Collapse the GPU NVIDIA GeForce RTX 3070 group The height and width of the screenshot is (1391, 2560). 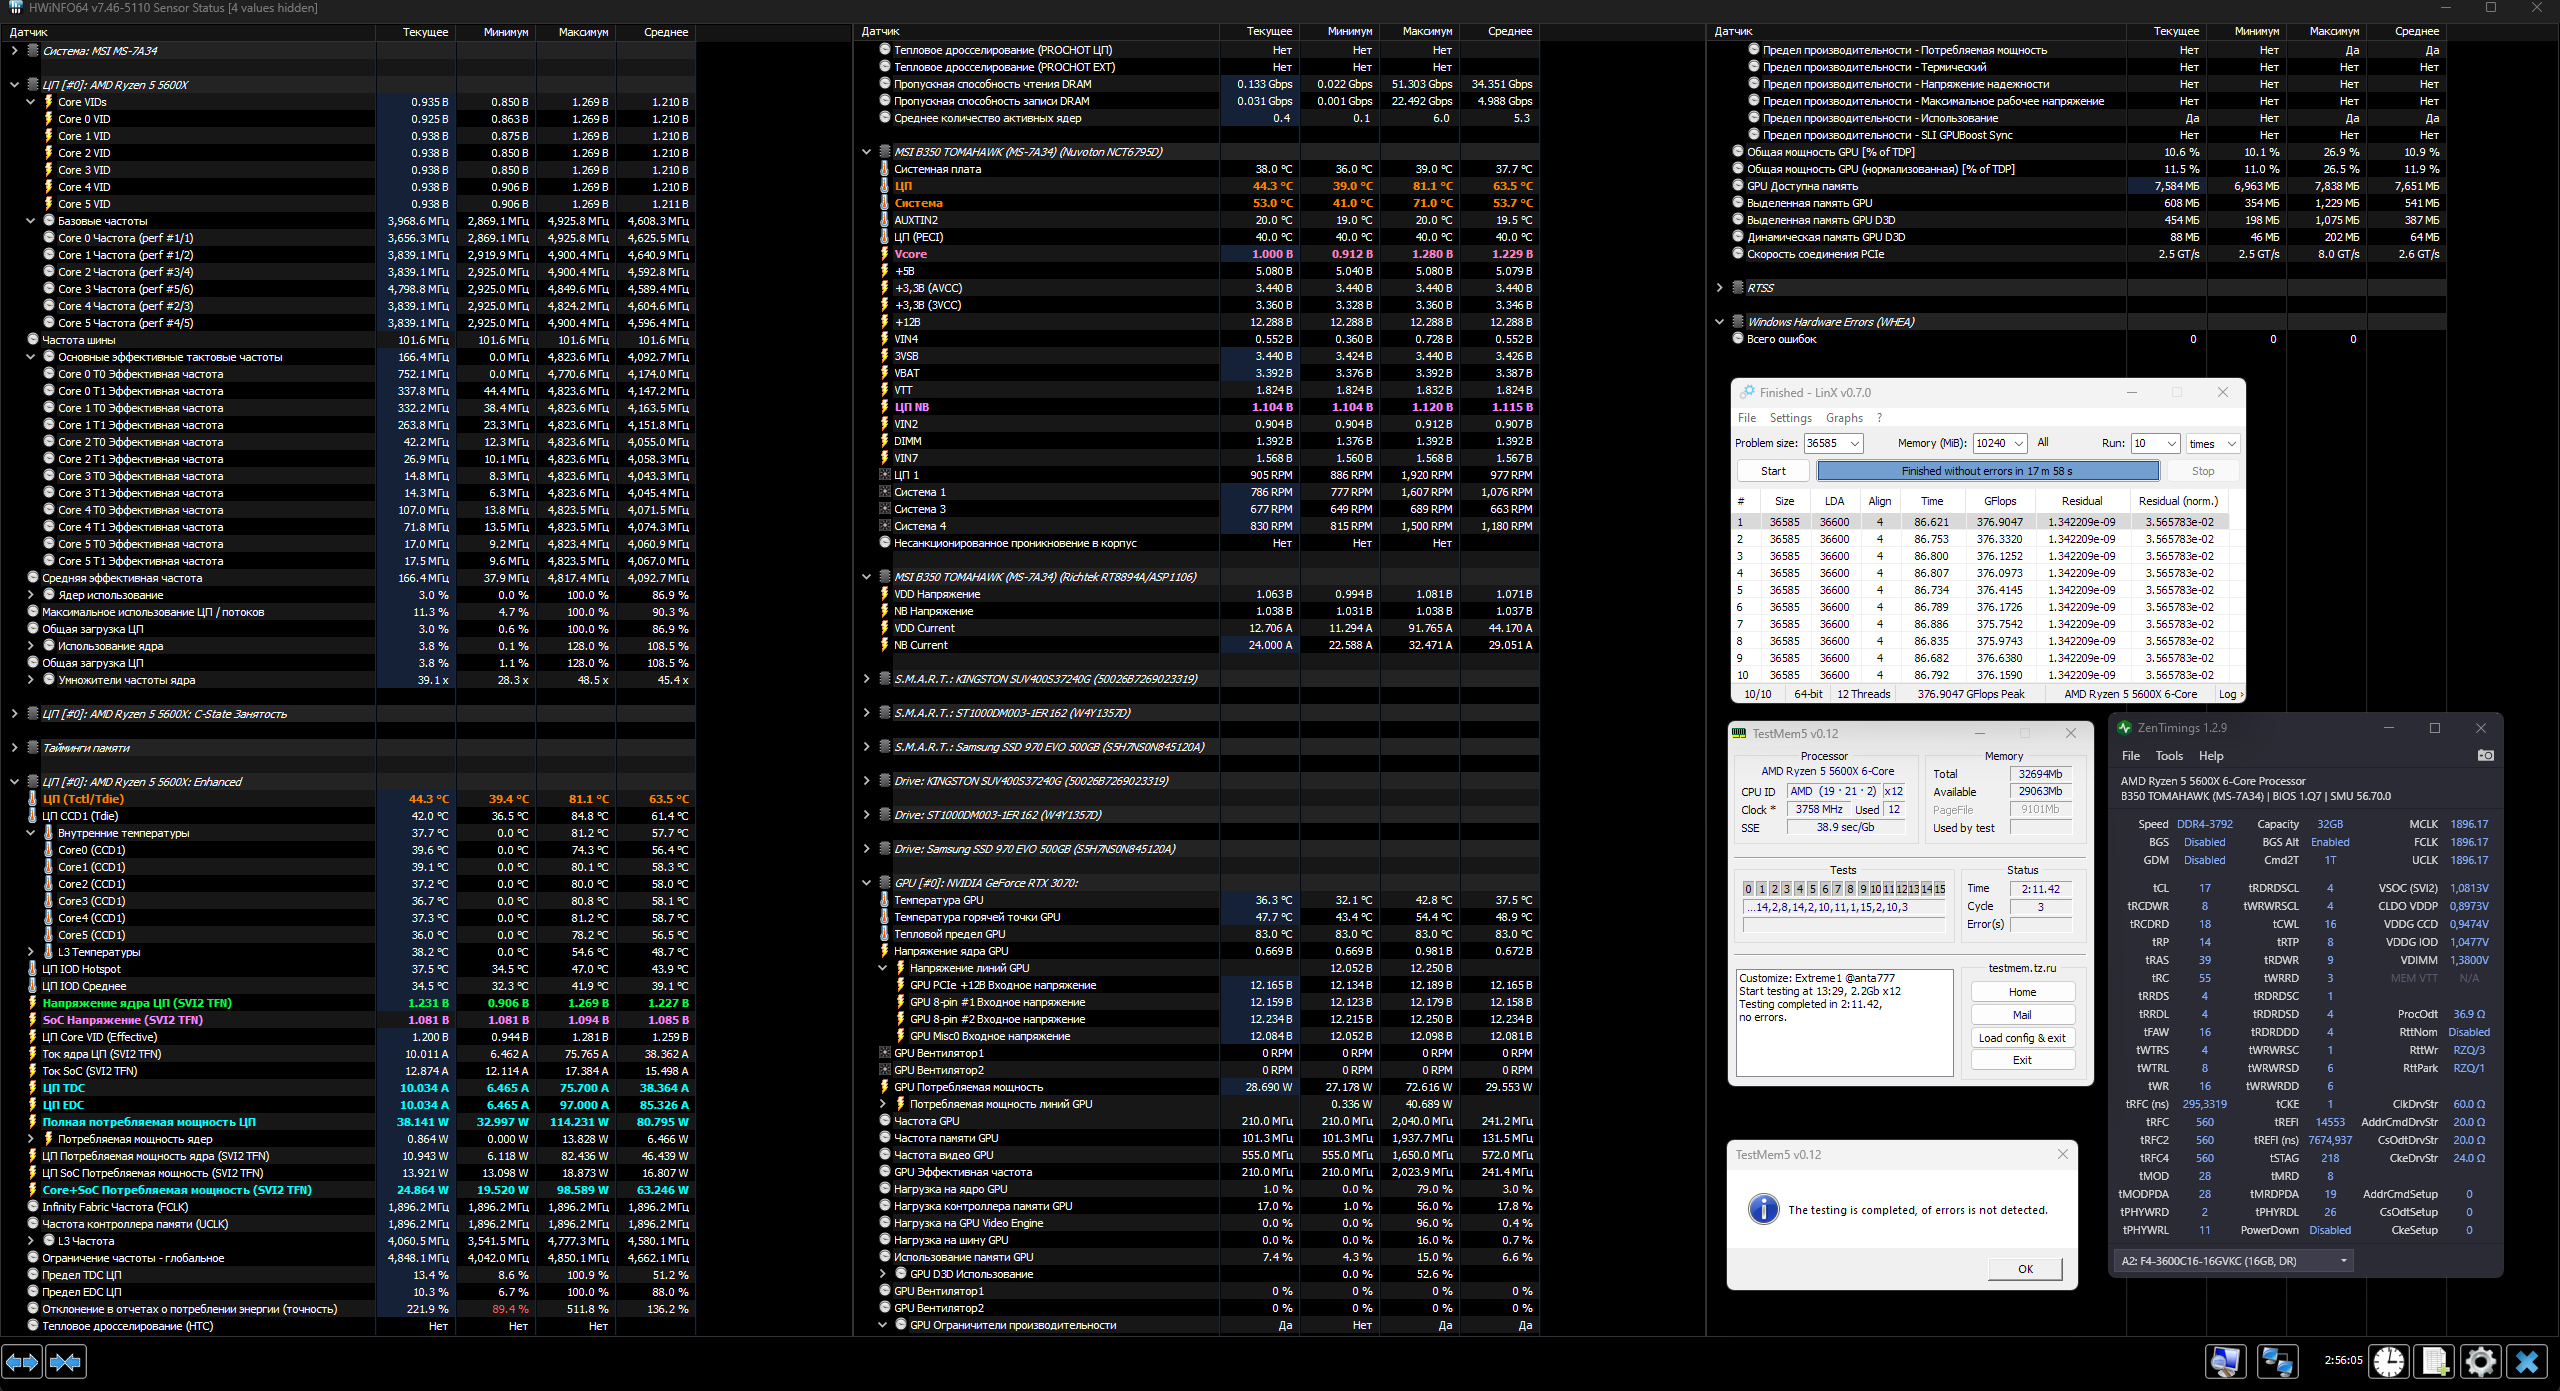point(866,883)
